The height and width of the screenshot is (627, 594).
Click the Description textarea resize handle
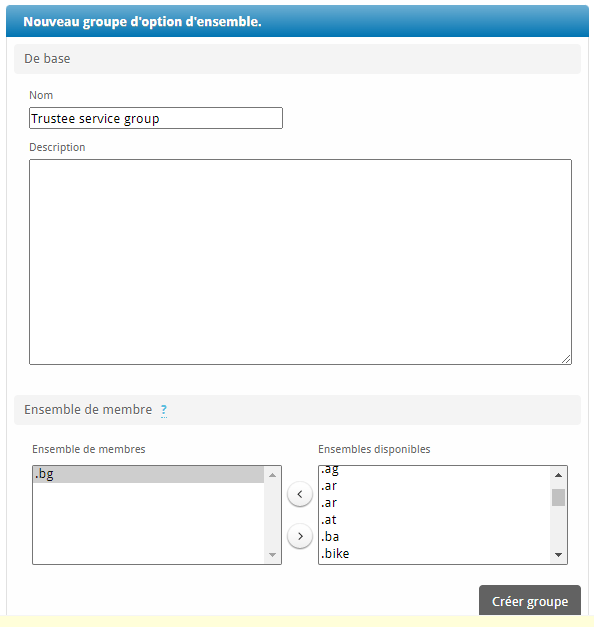tap(566, 359)
